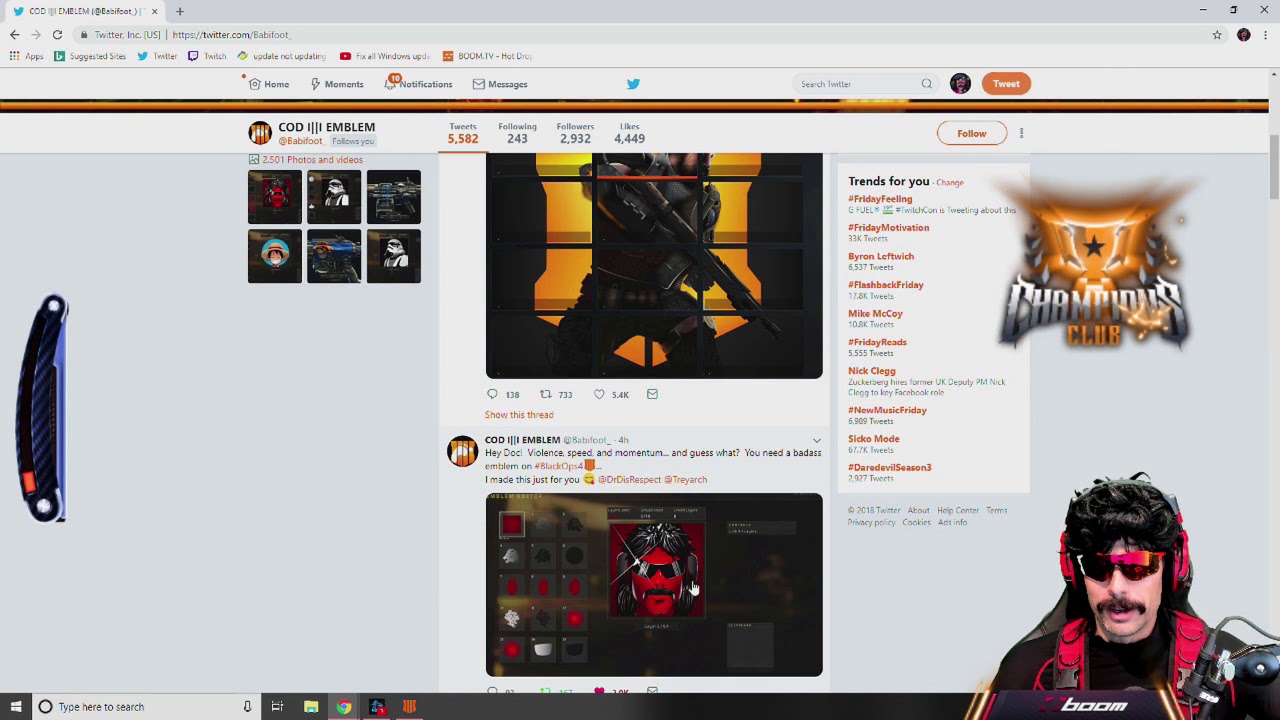Open the BOOM.TV bookmark
The width and height of the screenshot is (1280, 720).
point(487,56)
